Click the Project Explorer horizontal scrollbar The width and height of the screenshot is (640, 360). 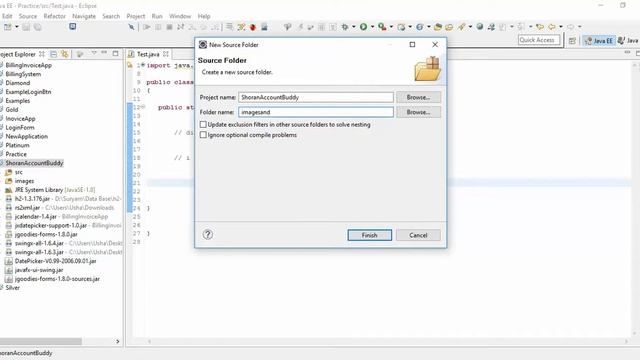41,341
